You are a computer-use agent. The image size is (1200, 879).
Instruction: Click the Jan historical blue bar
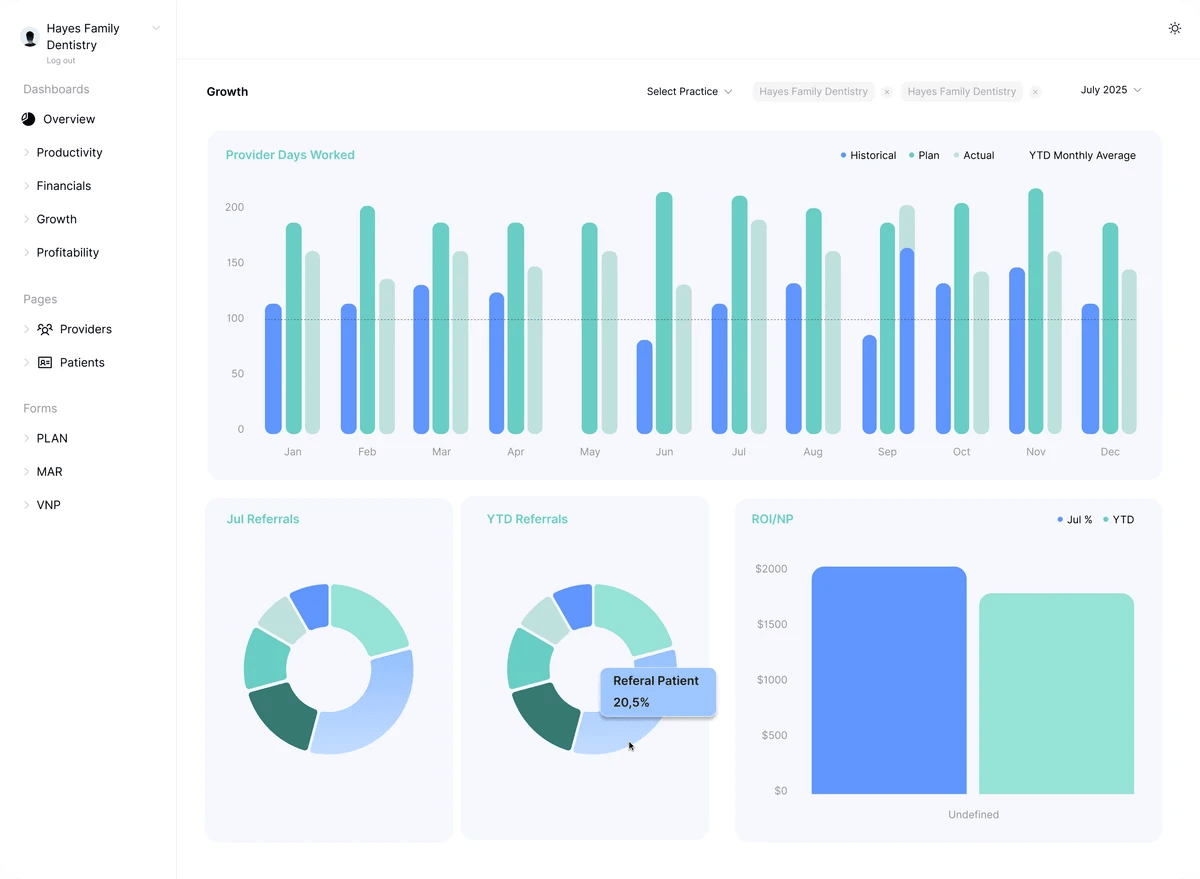273,369
